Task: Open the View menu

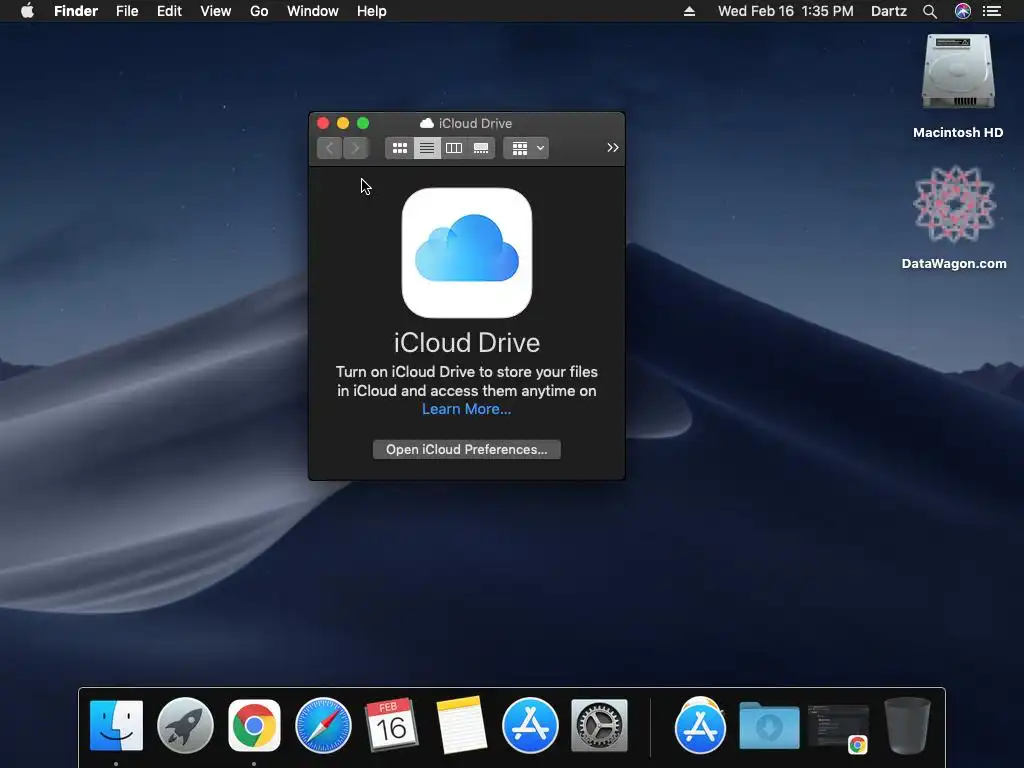Action: 216,11
